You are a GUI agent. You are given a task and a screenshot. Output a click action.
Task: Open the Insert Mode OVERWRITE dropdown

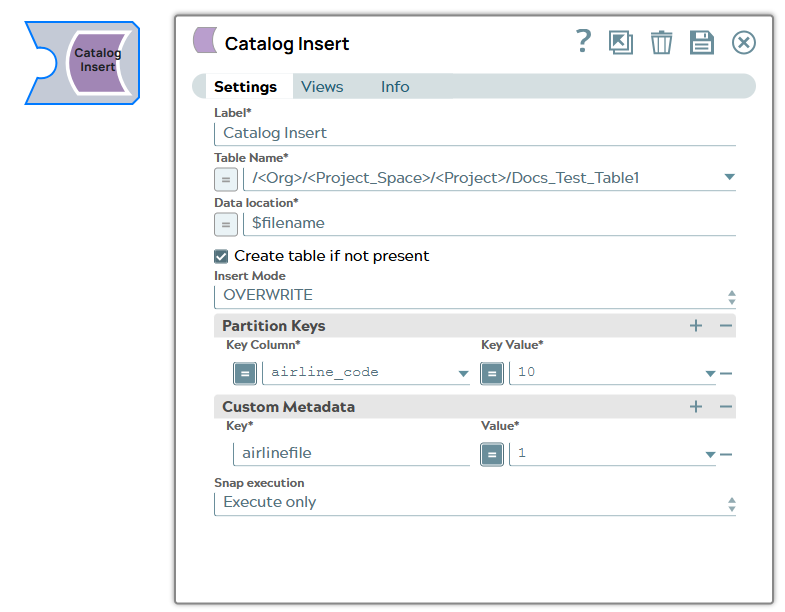731,297
